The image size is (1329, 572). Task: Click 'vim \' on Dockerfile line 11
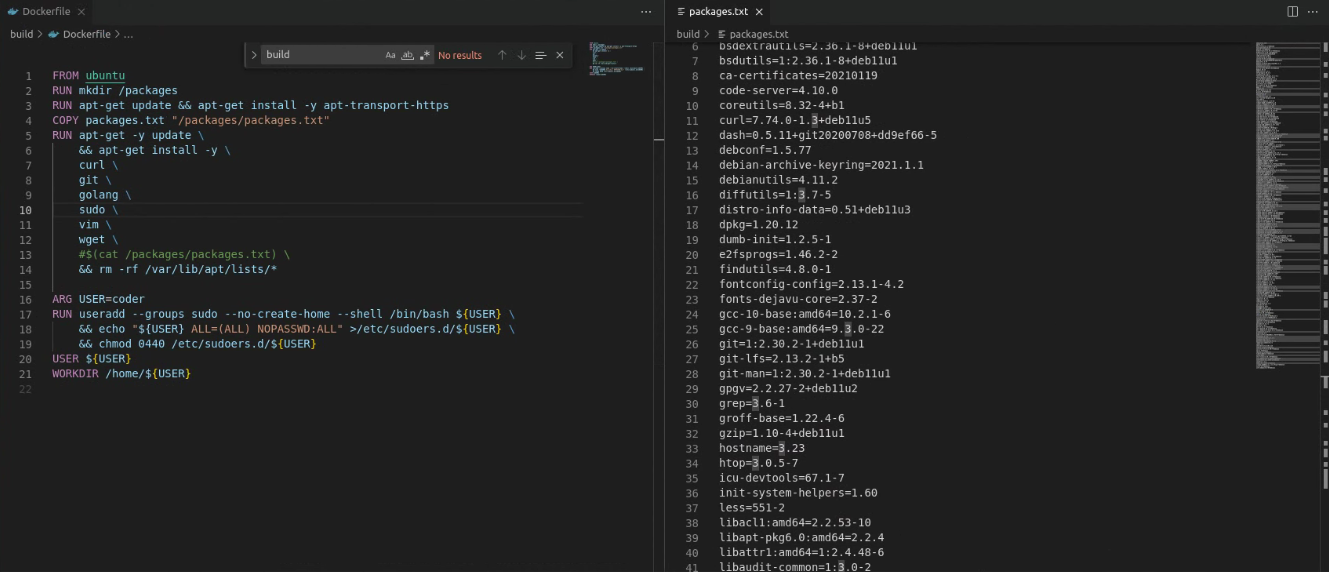pos(95,225)
